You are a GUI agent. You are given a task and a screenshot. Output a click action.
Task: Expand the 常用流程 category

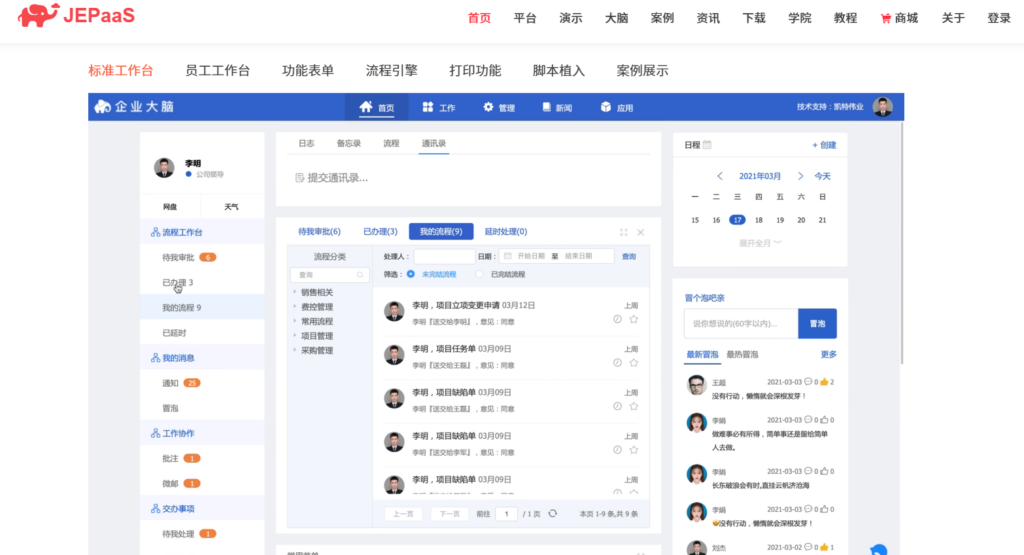pyautogui.click(x=295, y=321)
